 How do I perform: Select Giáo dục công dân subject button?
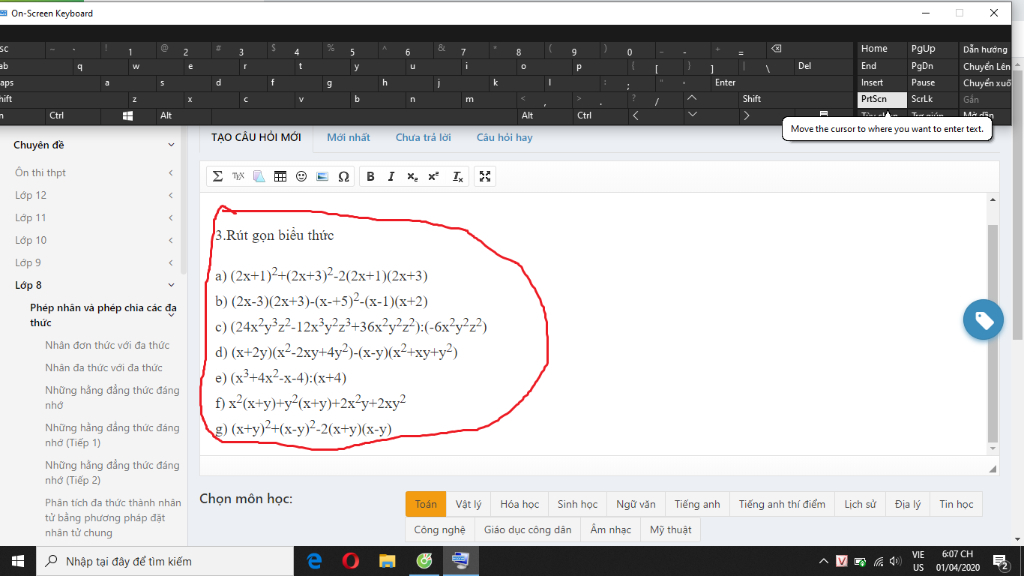[x=527, y=530]
